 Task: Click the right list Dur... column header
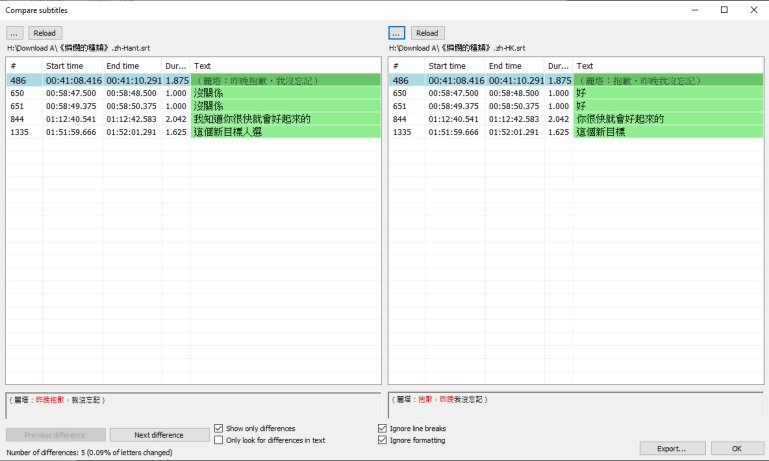tap(559, 66)
